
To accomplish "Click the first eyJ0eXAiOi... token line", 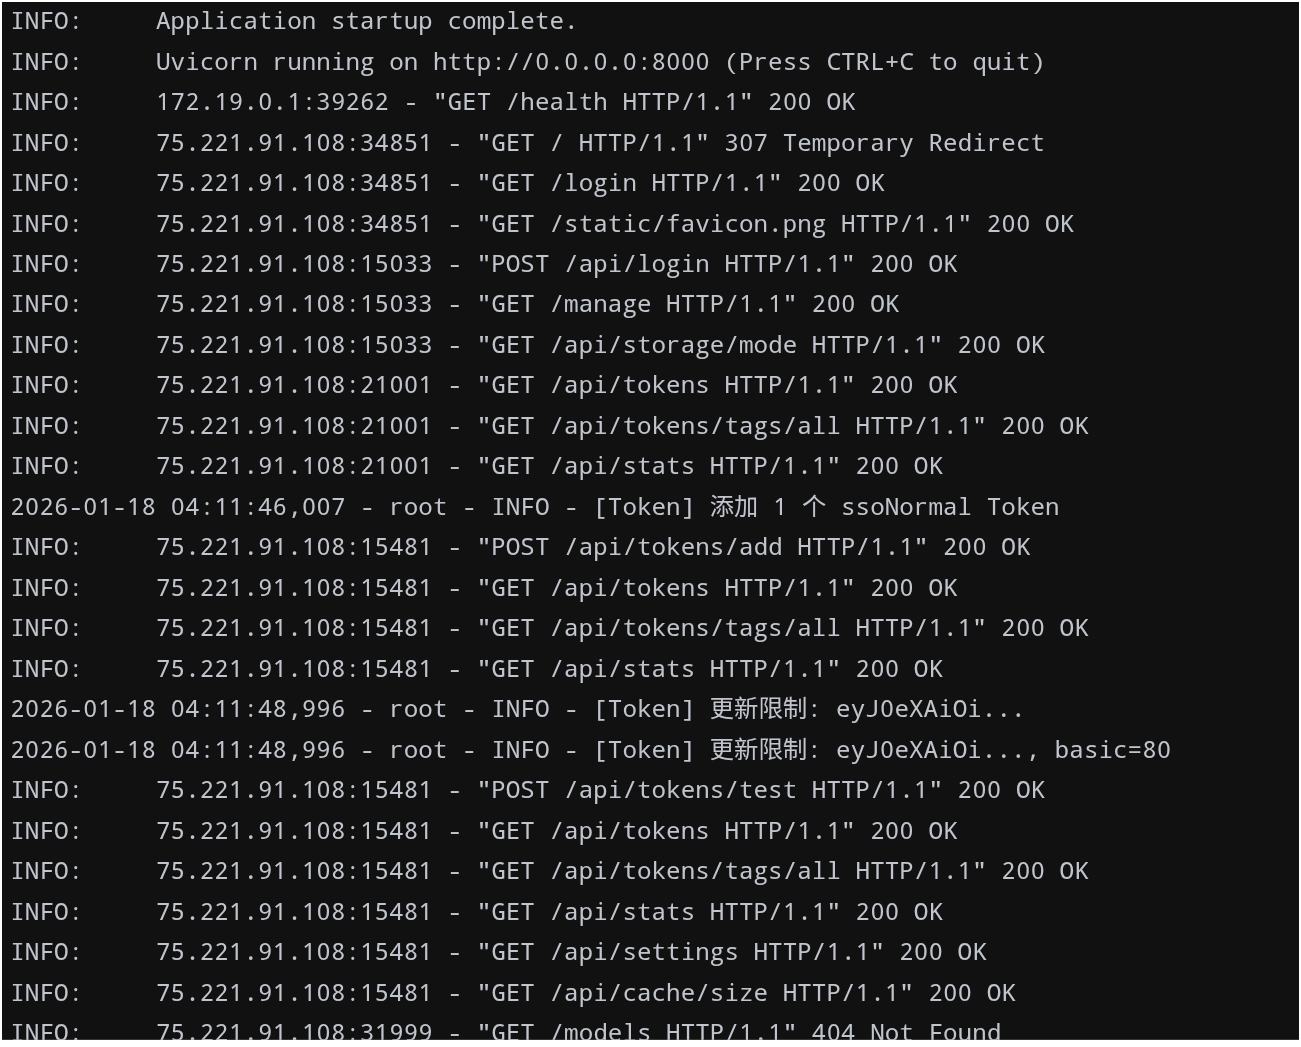I will 517,709.
